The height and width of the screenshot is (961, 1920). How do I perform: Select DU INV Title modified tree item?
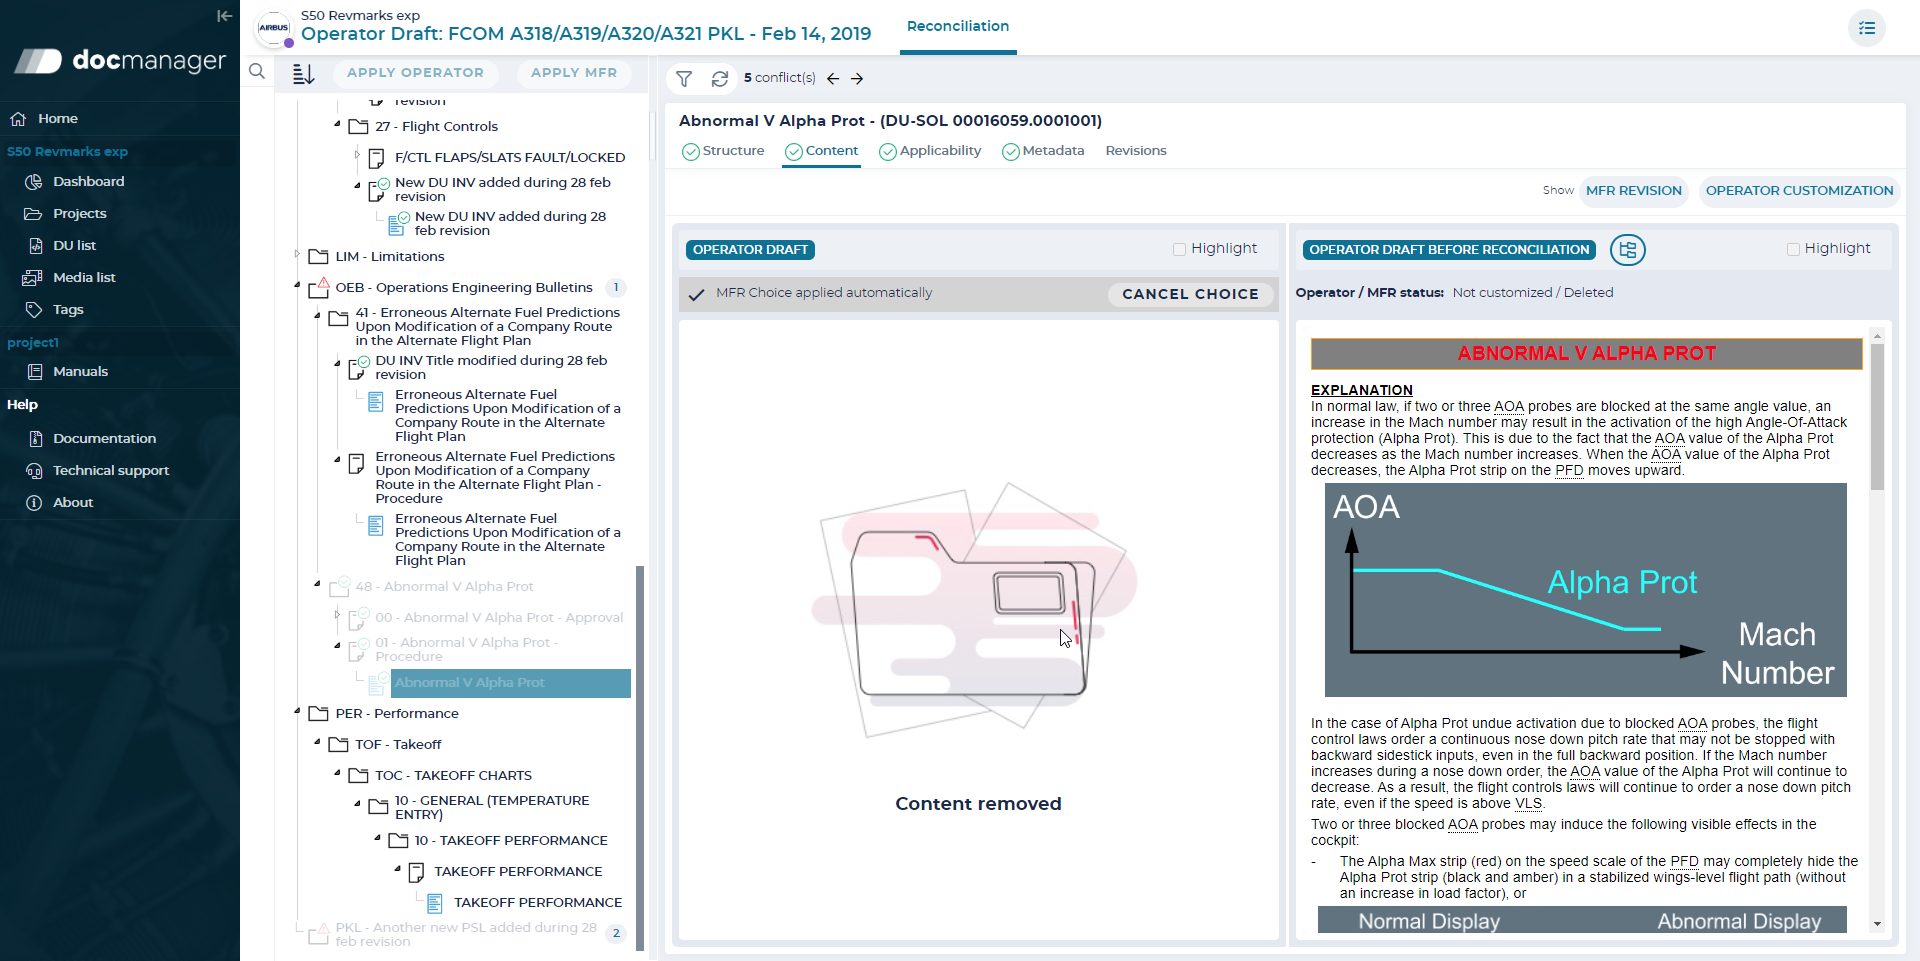(x=491, y=368)
